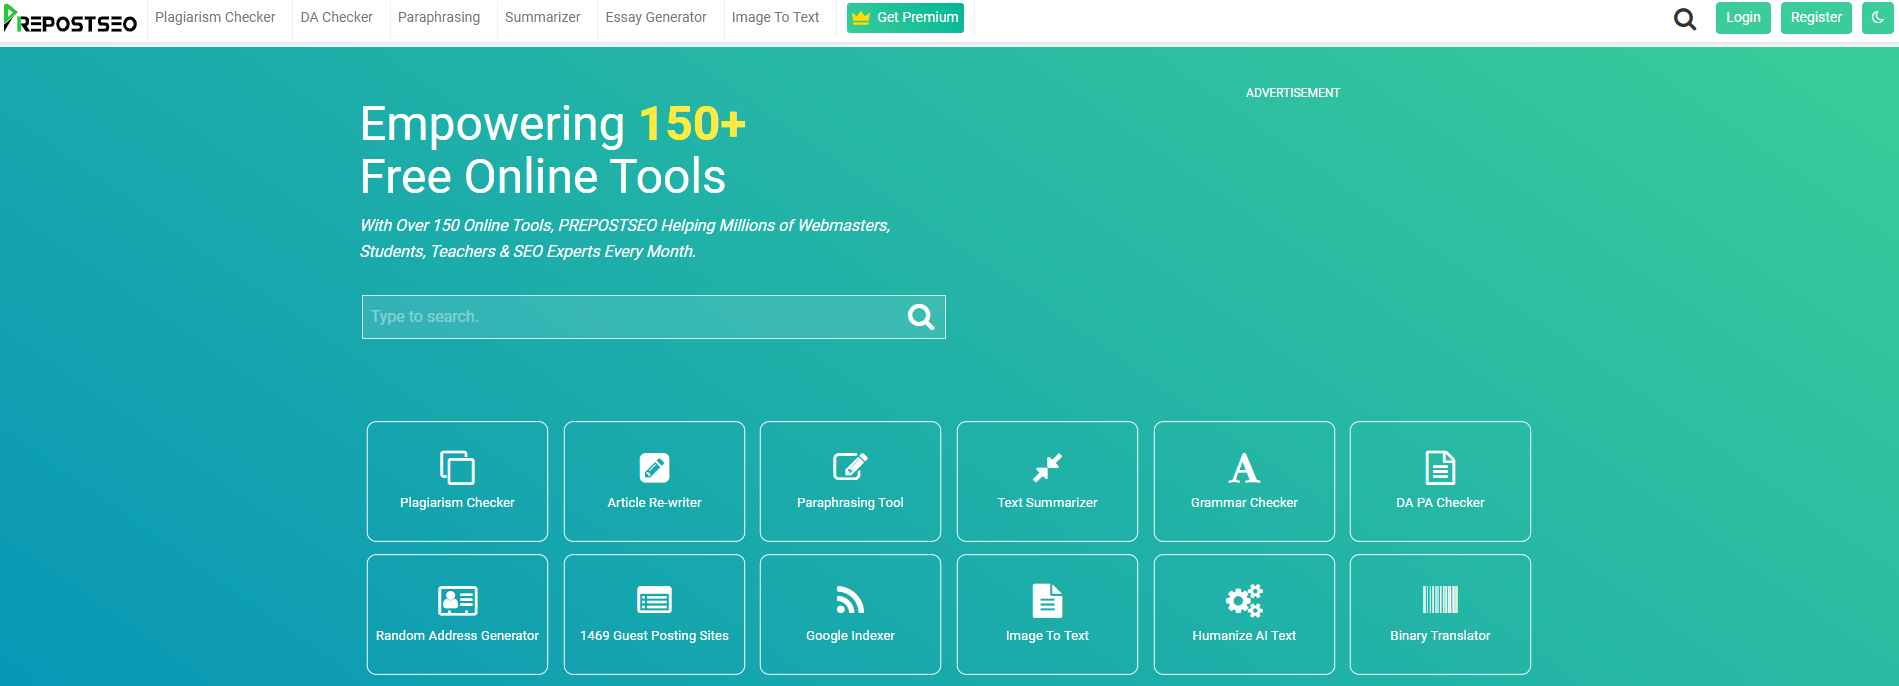Image resolution: width=1899 pixels, height=686 pixels.
Task: Open Summarizer in top navigation
Action: pos(542,18)
